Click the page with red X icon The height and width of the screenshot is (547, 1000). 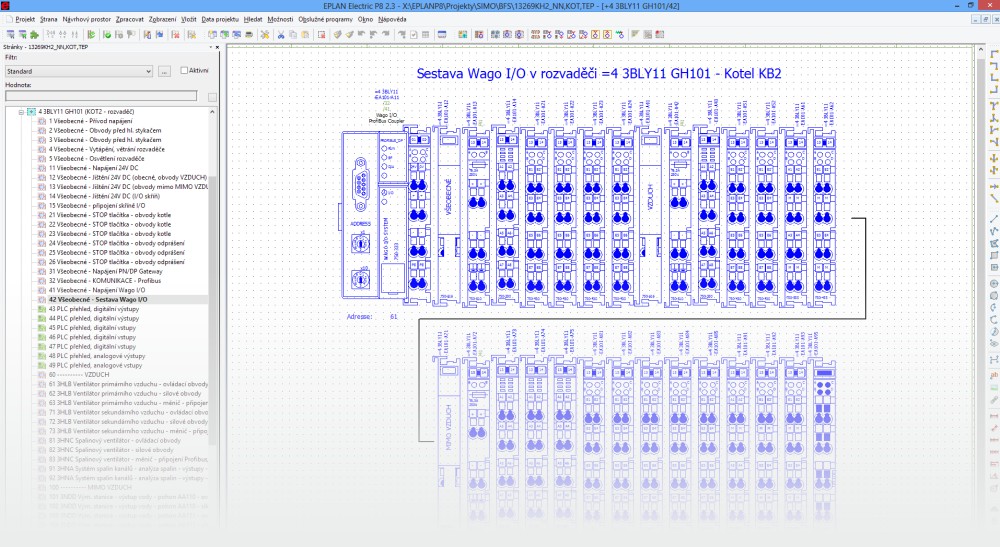(x=175, y=34)
